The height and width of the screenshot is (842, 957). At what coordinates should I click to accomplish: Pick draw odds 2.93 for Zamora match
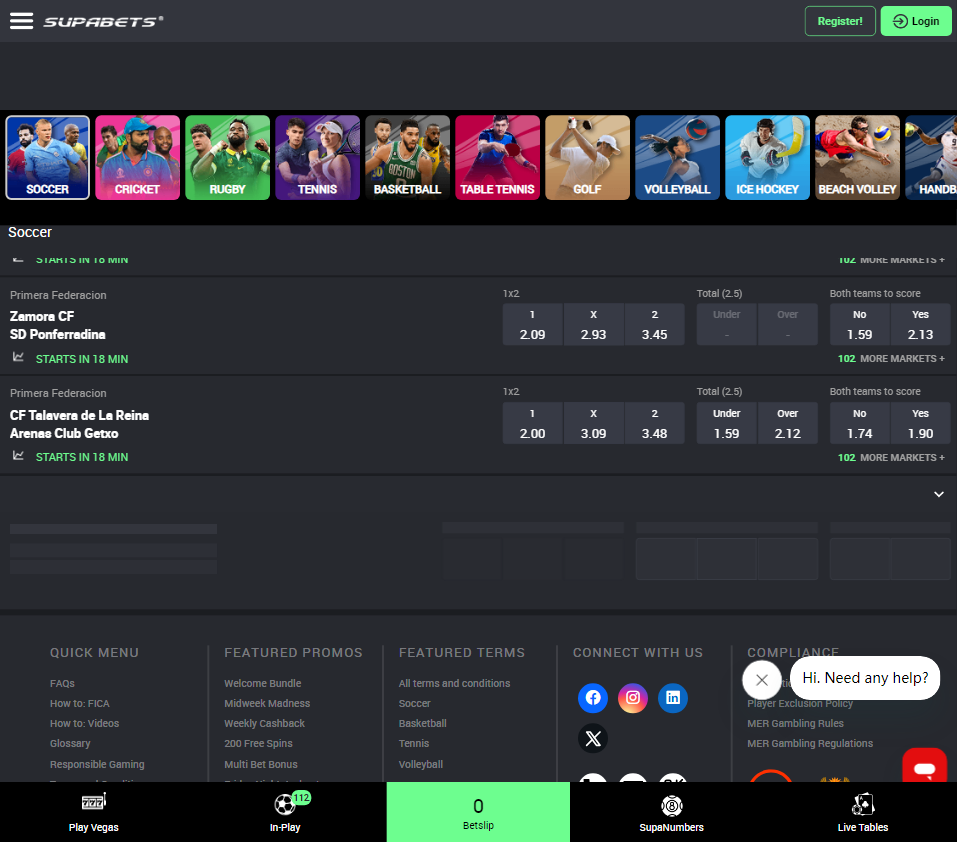click(593, 325)
